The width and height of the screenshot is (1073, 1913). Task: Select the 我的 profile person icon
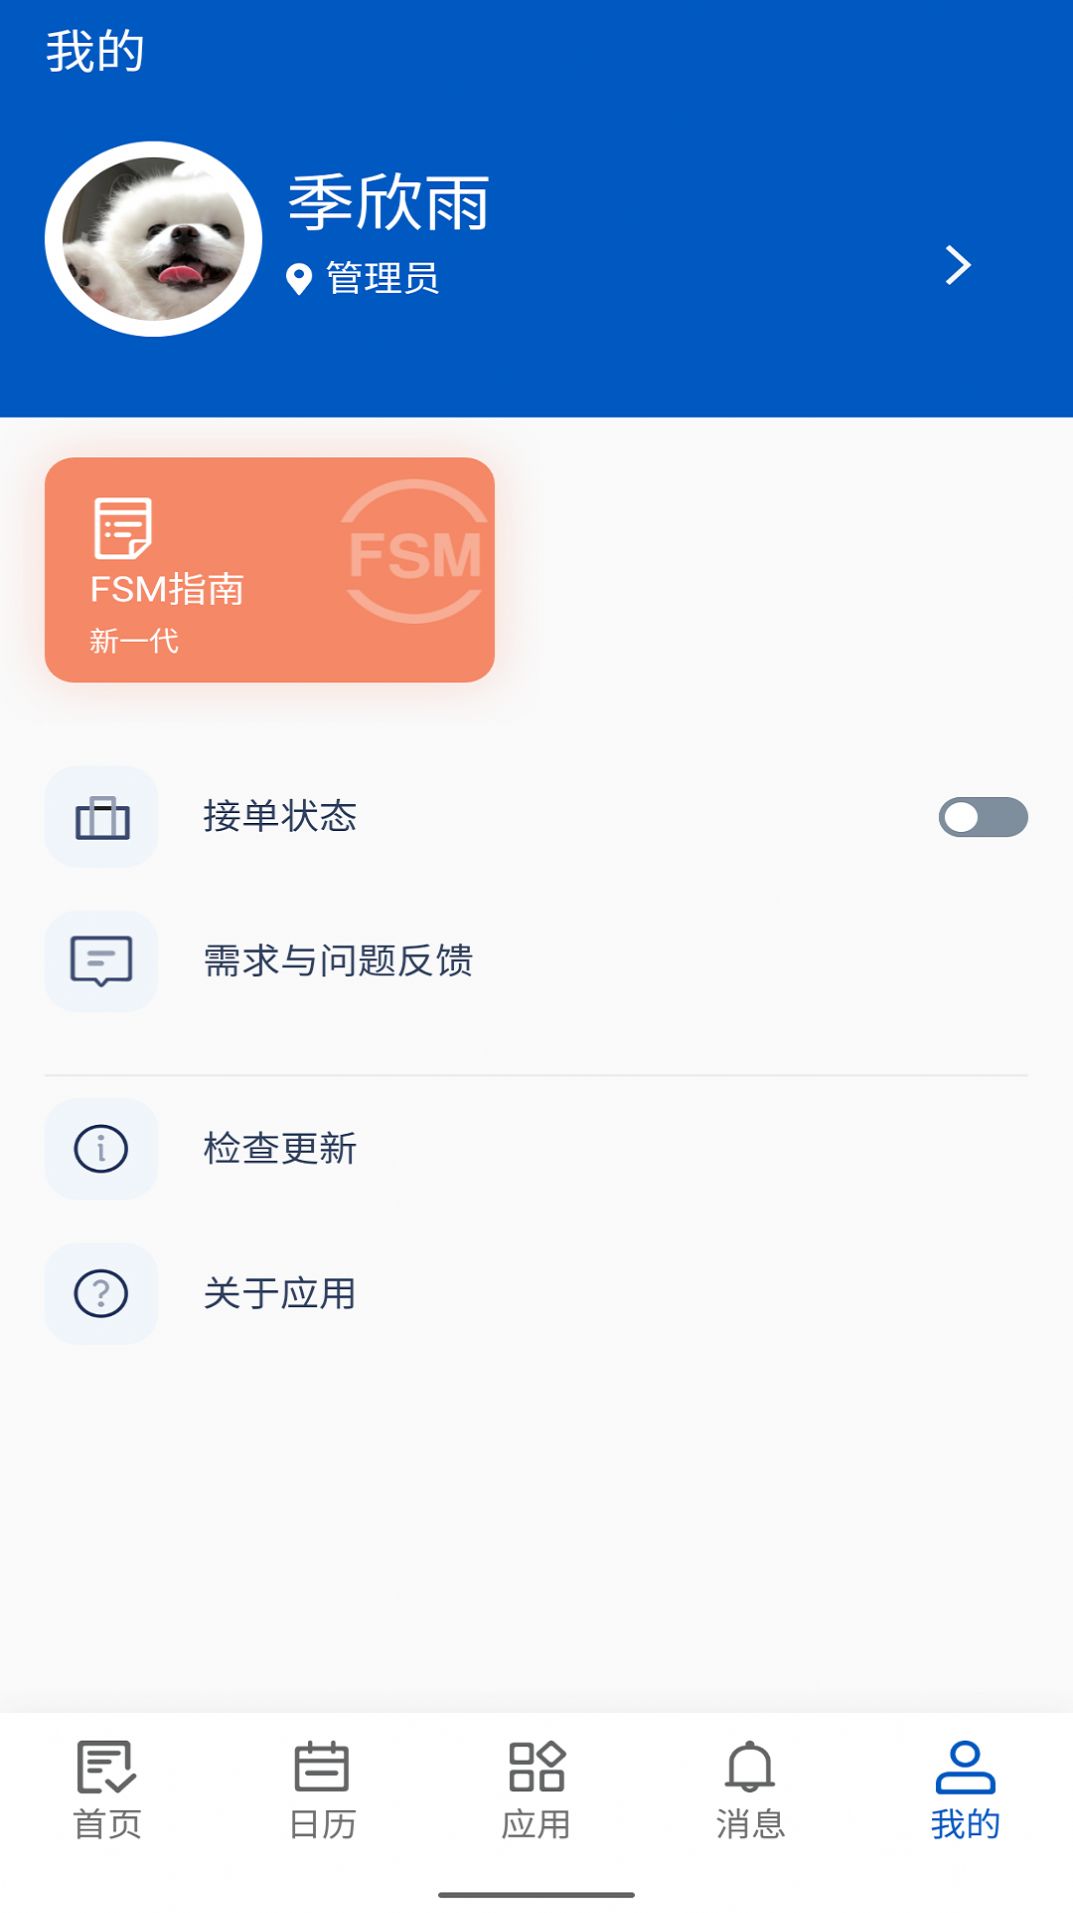[x=963, y=1785]
